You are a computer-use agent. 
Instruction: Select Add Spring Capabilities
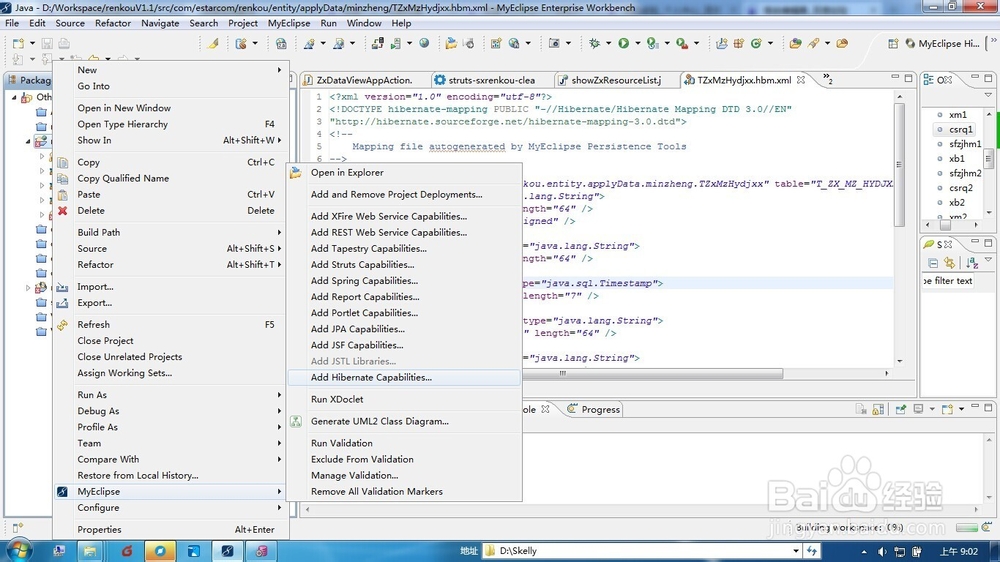tap(404, 281)
